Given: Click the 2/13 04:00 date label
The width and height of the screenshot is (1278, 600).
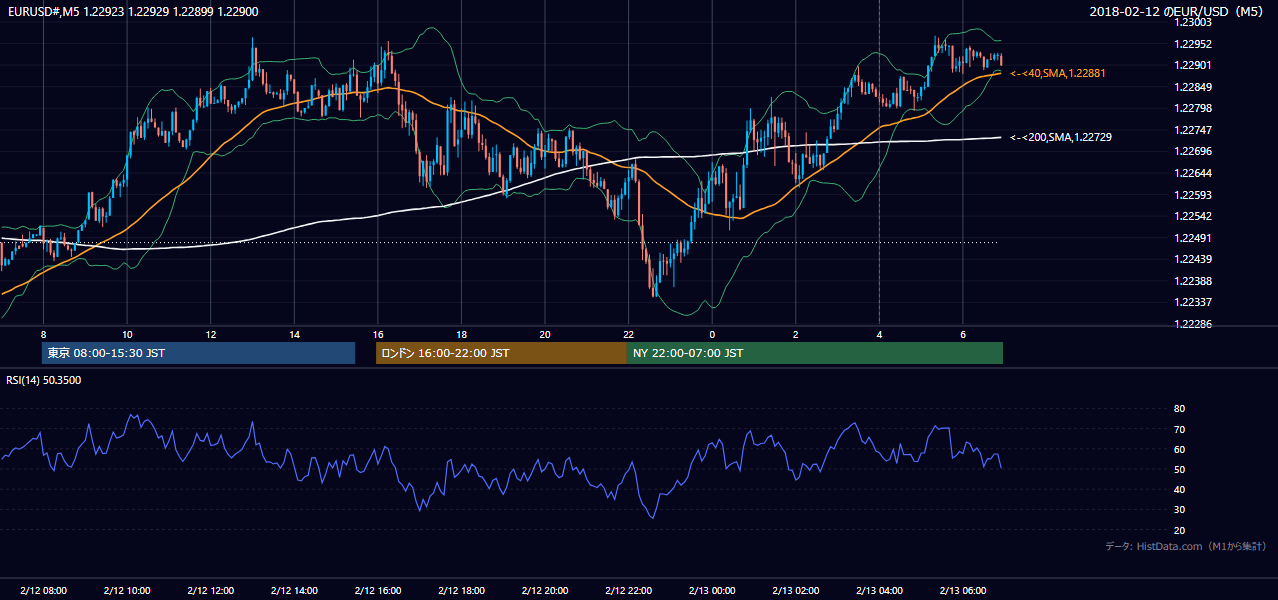Looking at the screenshot, I should [879, 591].
